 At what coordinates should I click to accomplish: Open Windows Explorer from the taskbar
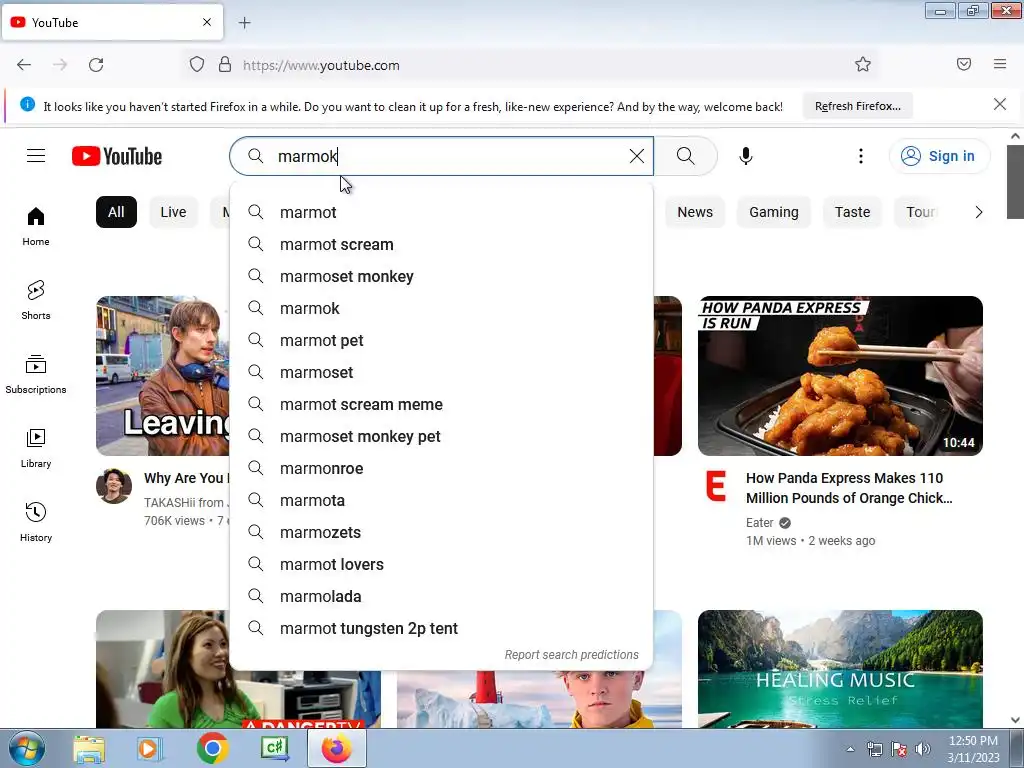click(89, 749)
